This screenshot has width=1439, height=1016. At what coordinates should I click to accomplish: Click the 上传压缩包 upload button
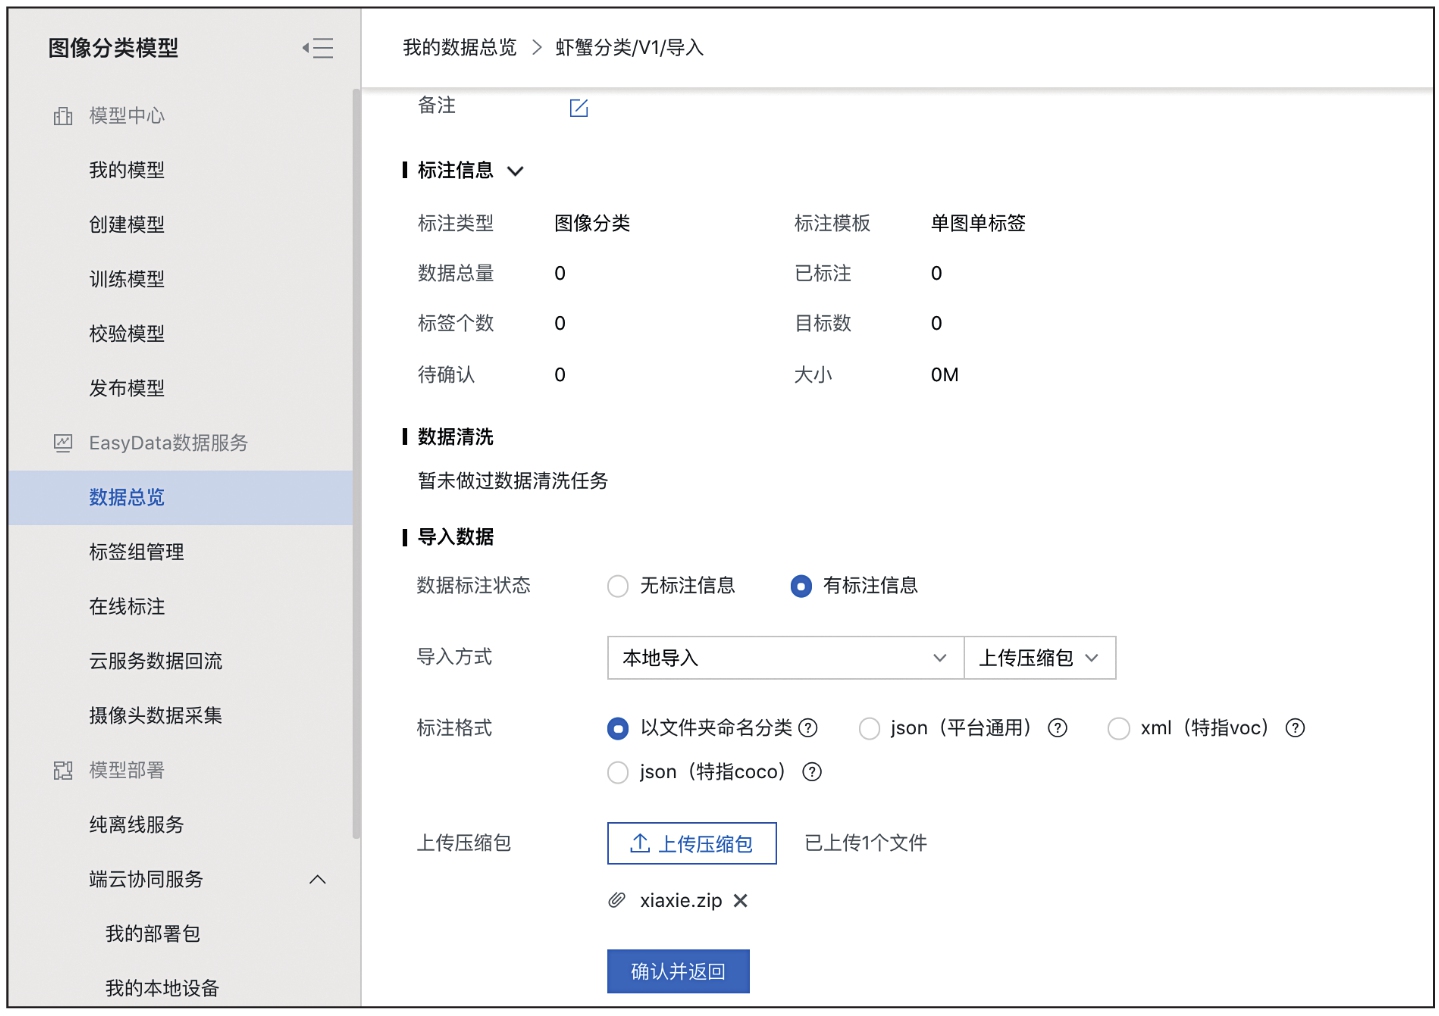(x=692, y=844)
